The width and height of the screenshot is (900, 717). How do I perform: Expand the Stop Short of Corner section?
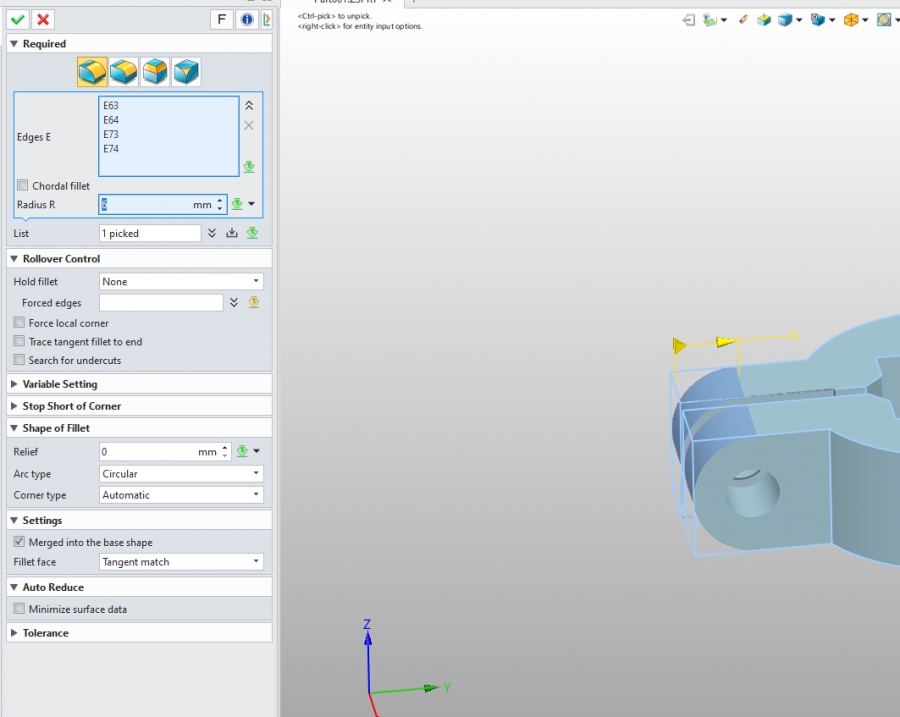click(14, 406)
